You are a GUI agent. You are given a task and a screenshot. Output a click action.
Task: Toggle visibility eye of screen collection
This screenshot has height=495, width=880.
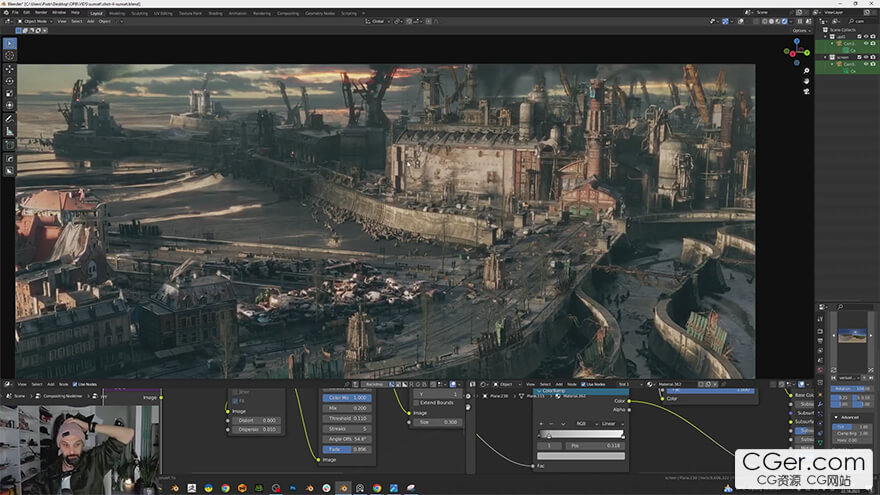click(866, 57)
